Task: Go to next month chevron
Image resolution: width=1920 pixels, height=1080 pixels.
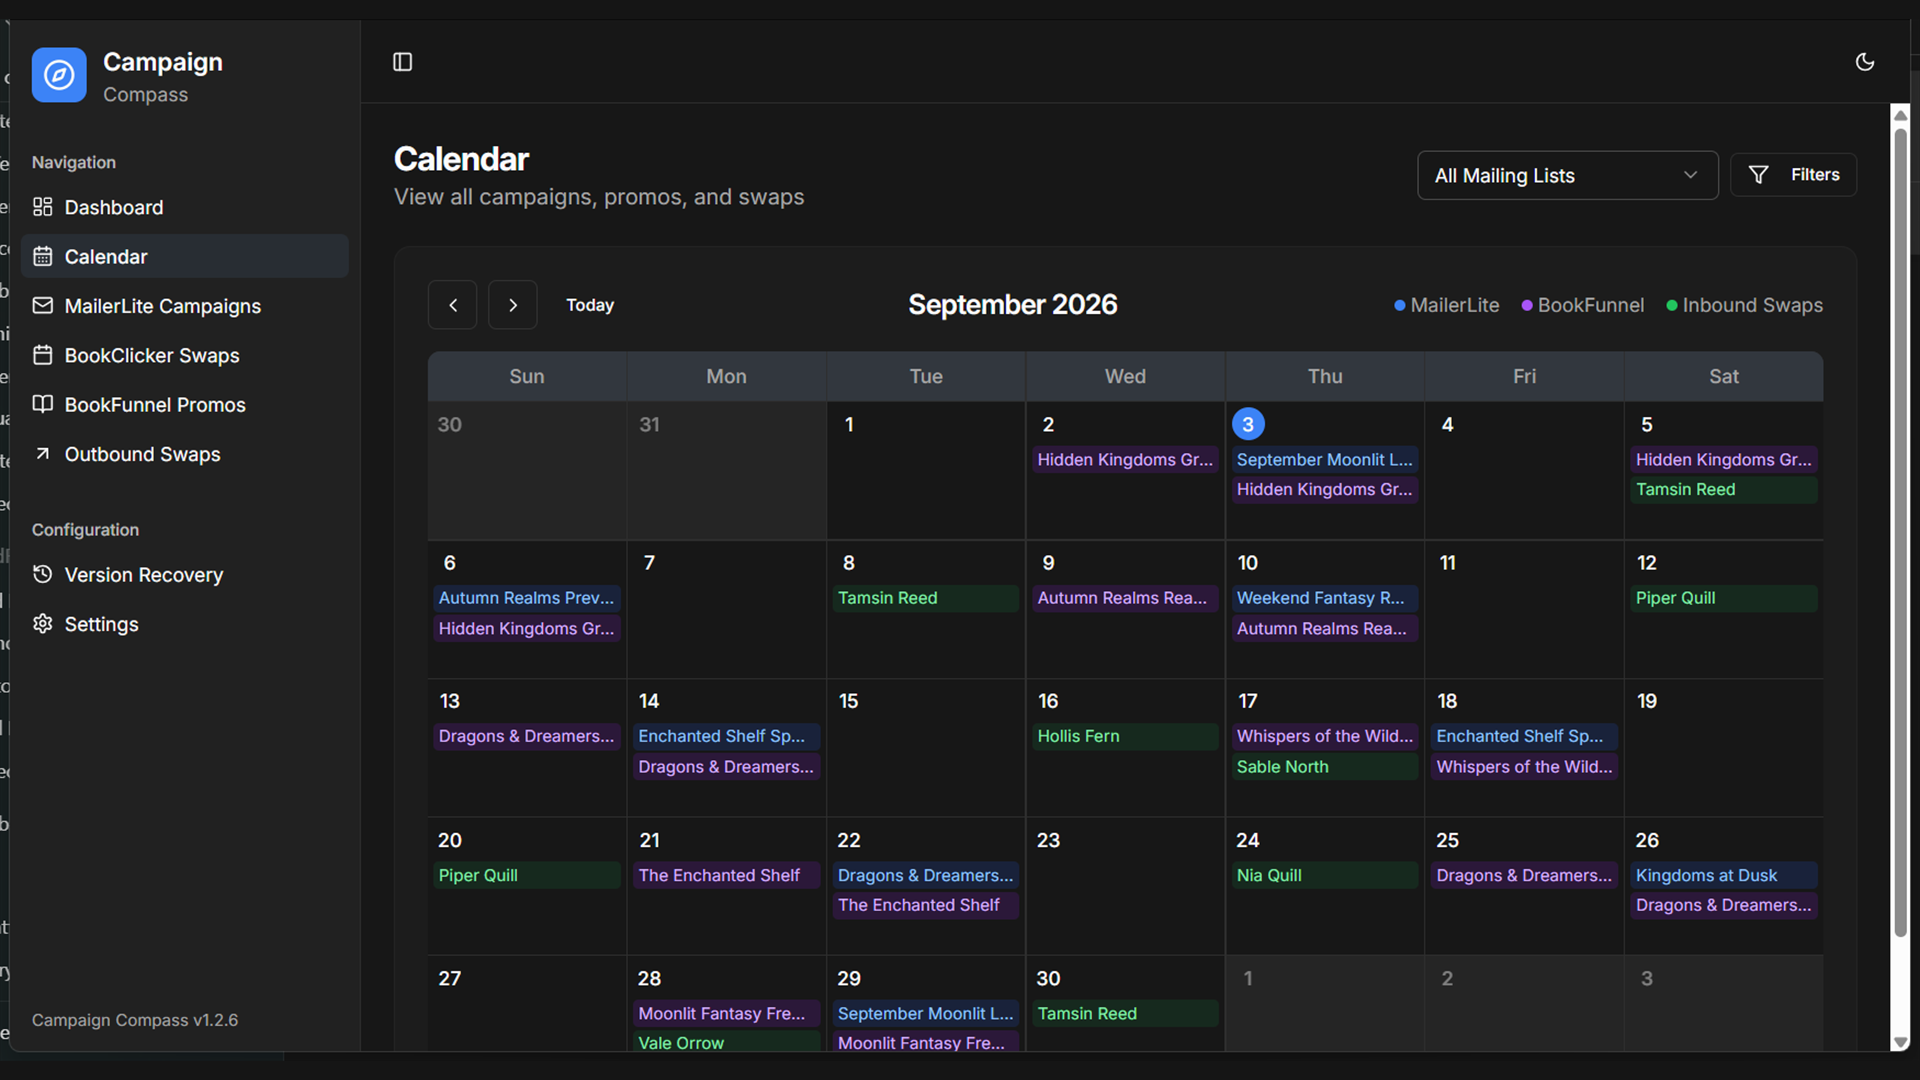Action: coord(513,305)
